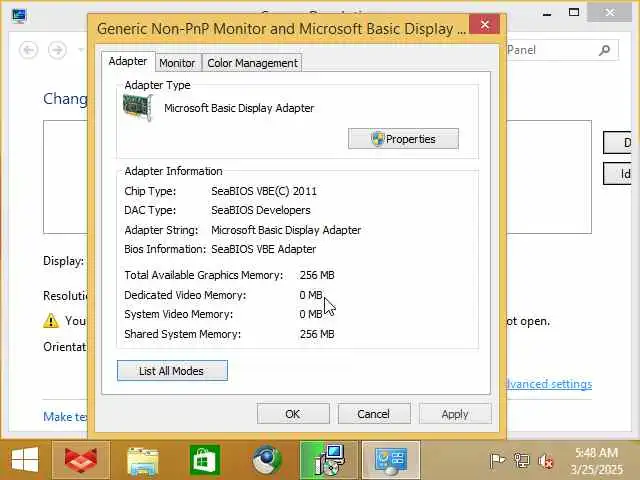Click the Dedicated Video Memory 0 MB value
This screenshot has height=480, width=640.
(x=311, y=295)
